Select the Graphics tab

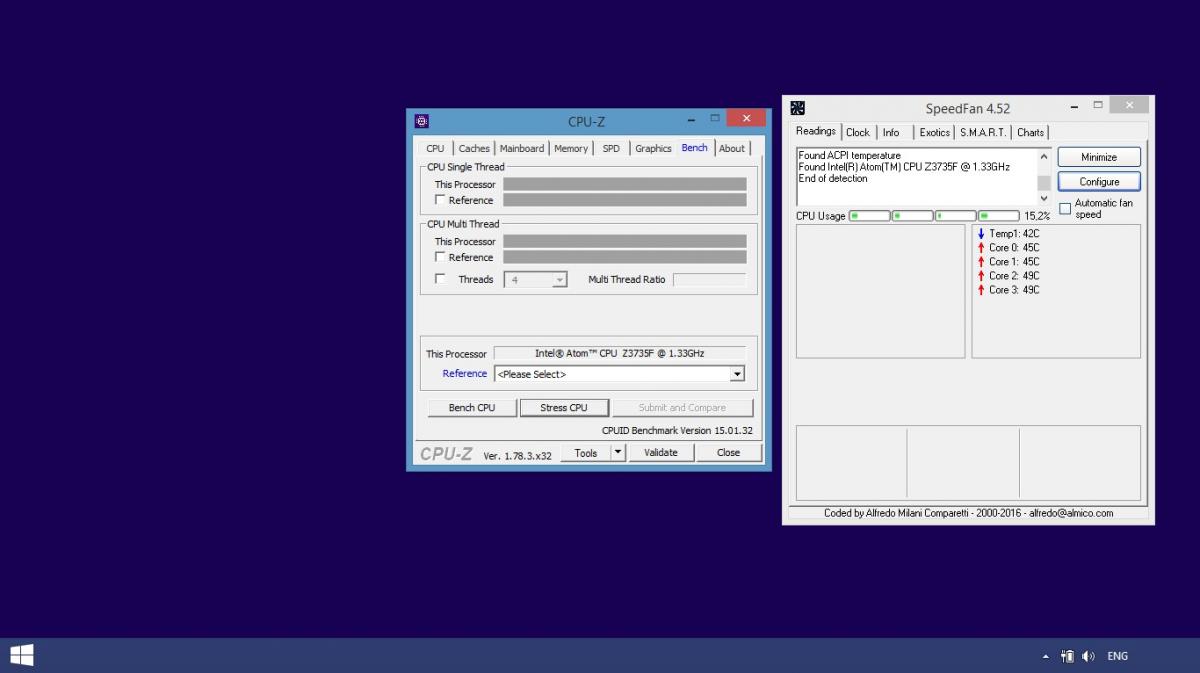coord(653,148)
